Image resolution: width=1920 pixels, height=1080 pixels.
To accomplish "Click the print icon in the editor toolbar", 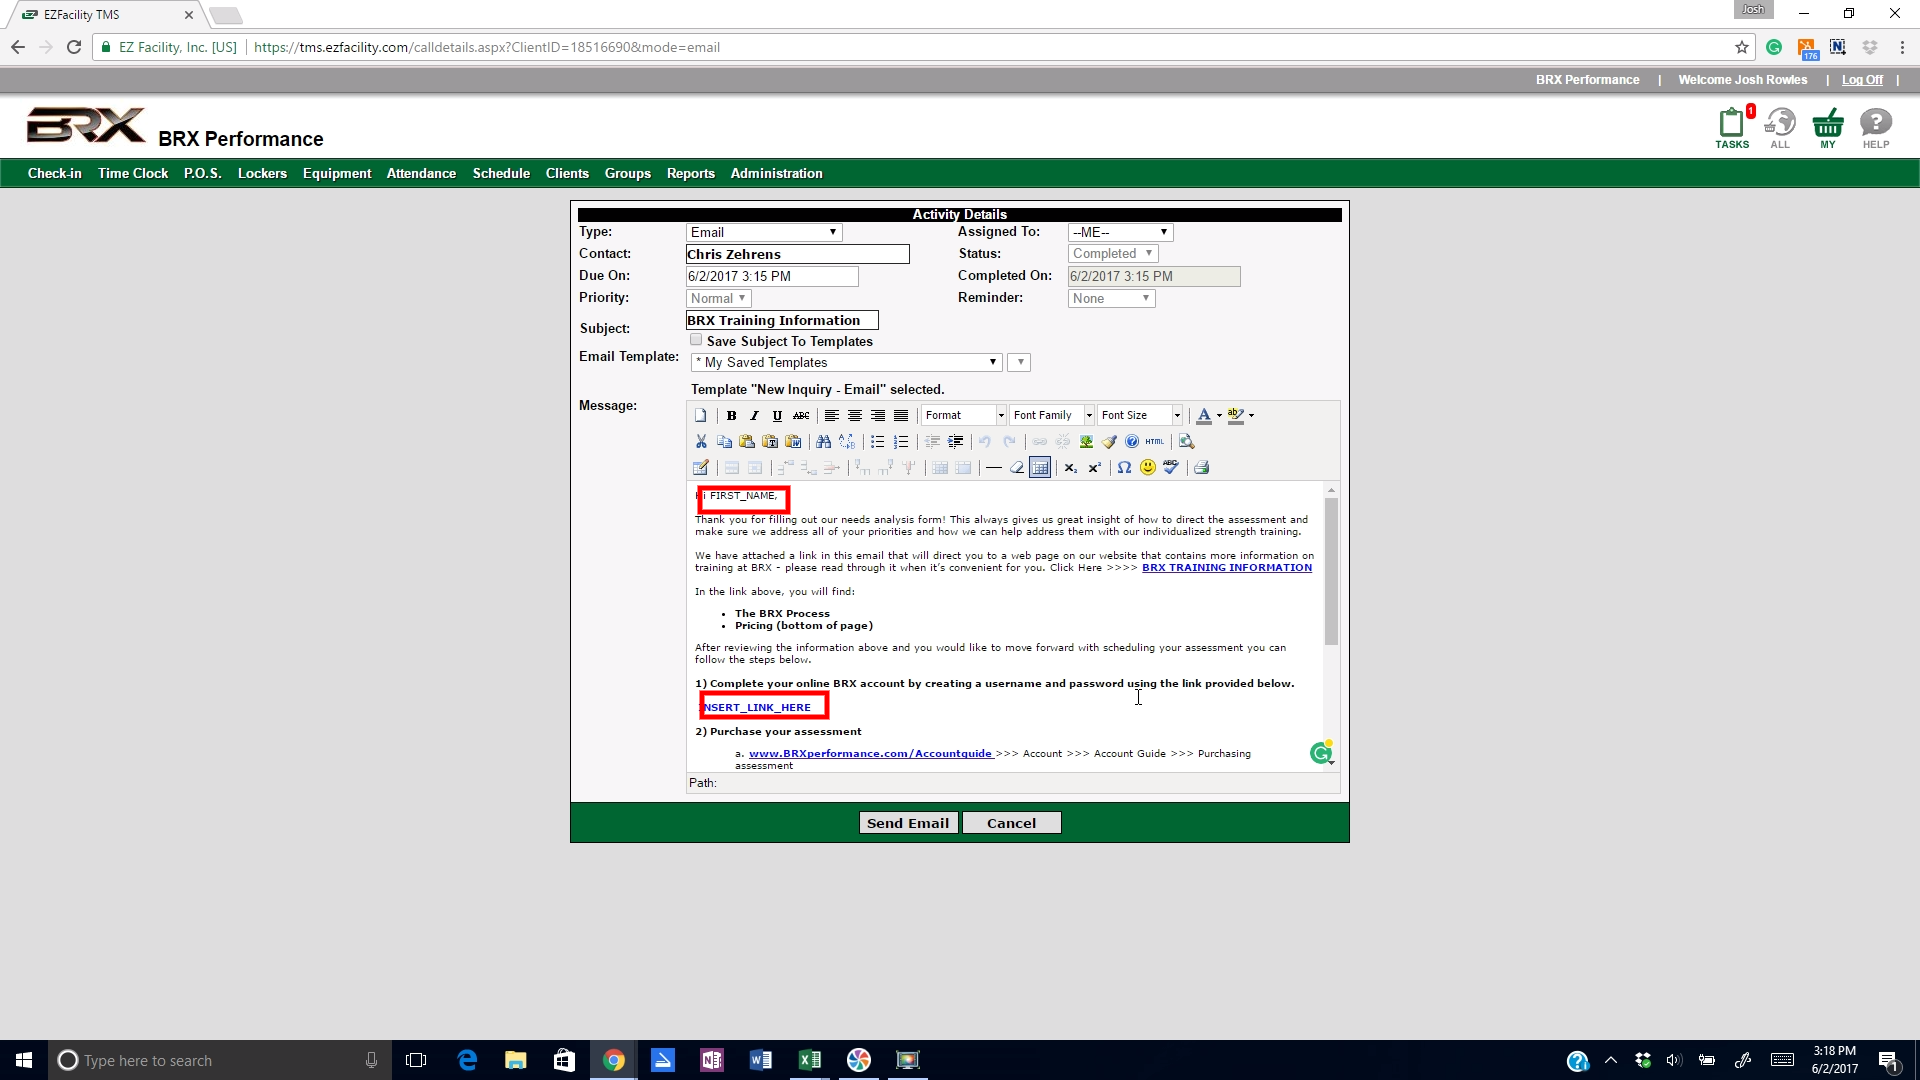I will click(x=1202, y=468).
